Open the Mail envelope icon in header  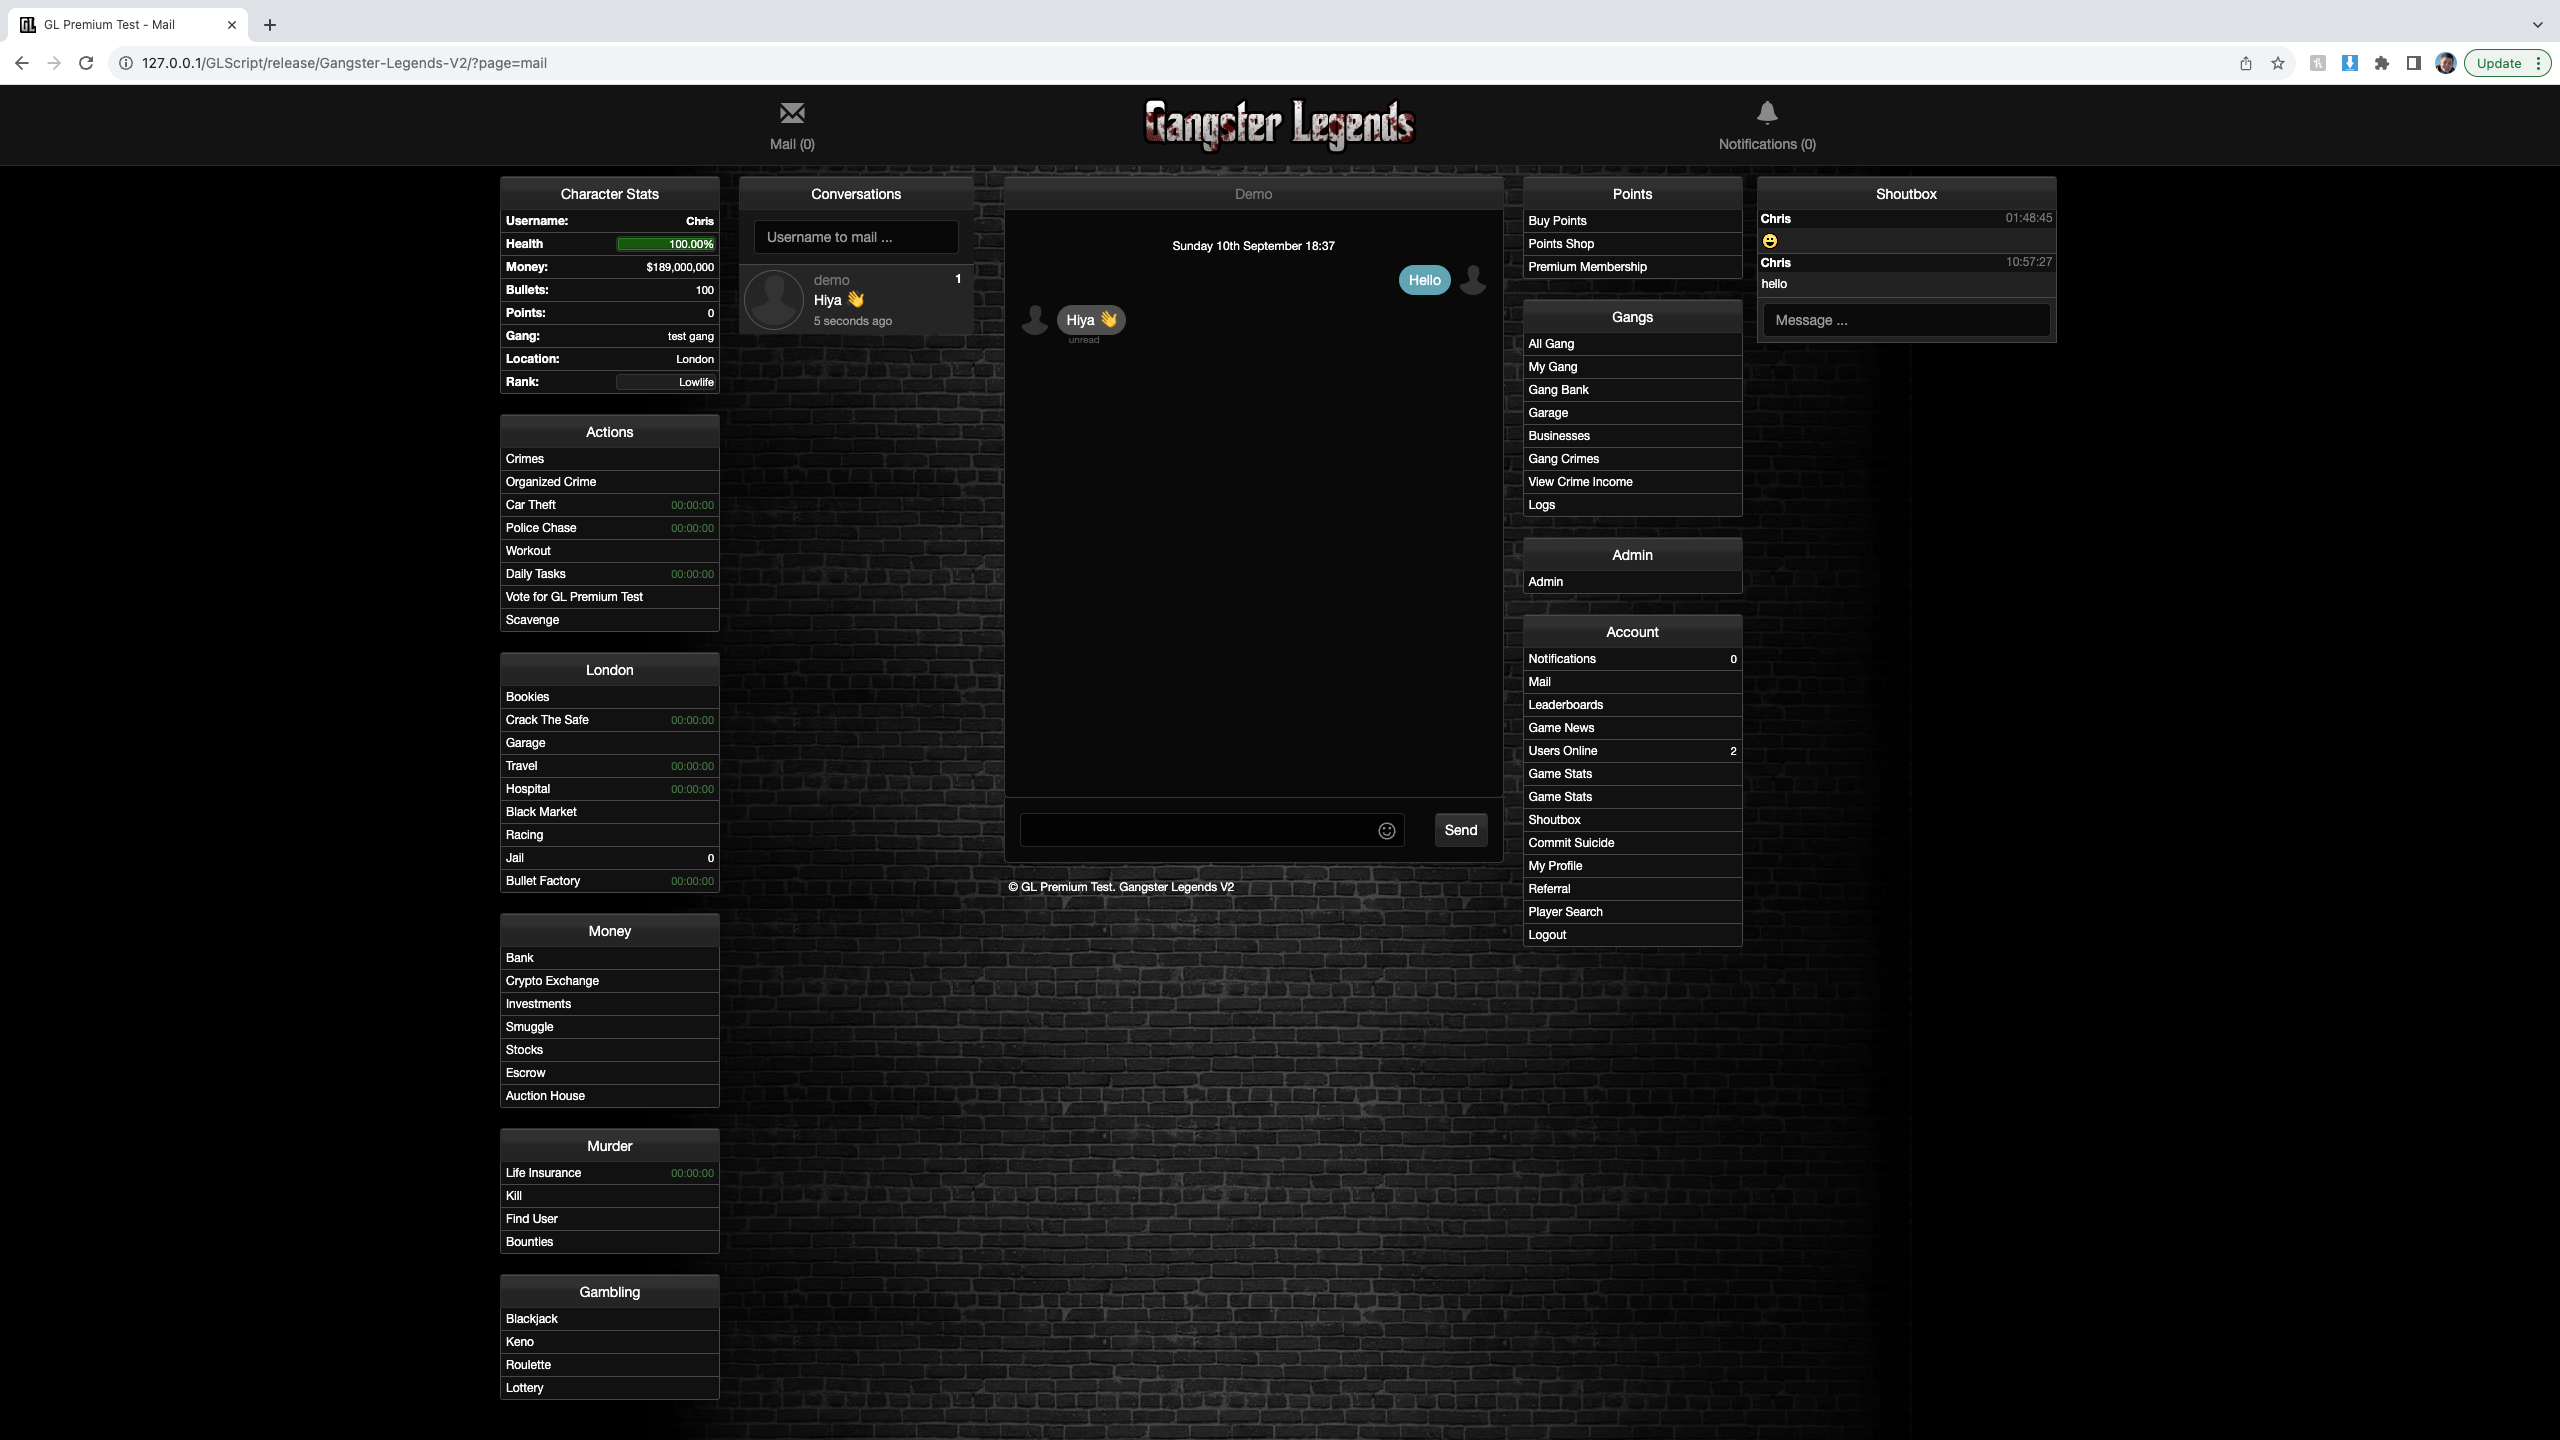click(792, 113)
